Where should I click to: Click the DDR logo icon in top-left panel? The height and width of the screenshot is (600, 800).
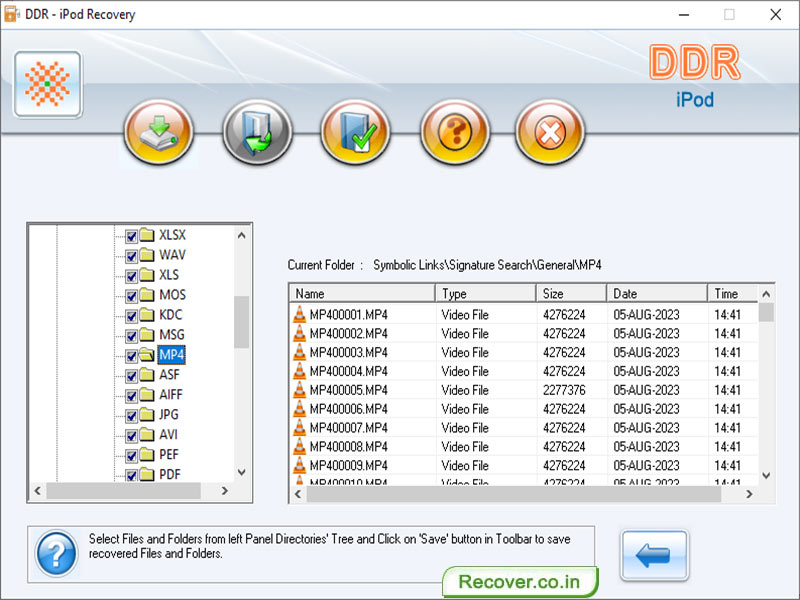(46, 85)
